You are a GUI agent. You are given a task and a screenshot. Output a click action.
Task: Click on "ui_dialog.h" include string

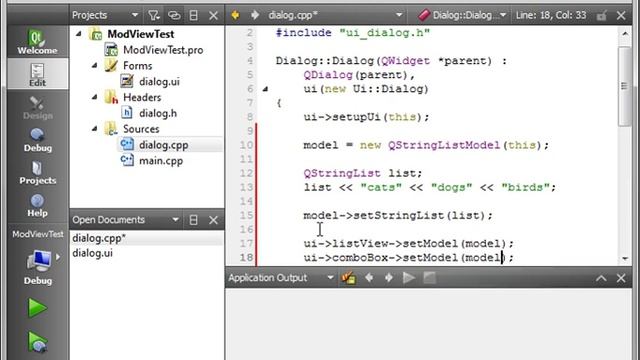click(x=384, y=33)
